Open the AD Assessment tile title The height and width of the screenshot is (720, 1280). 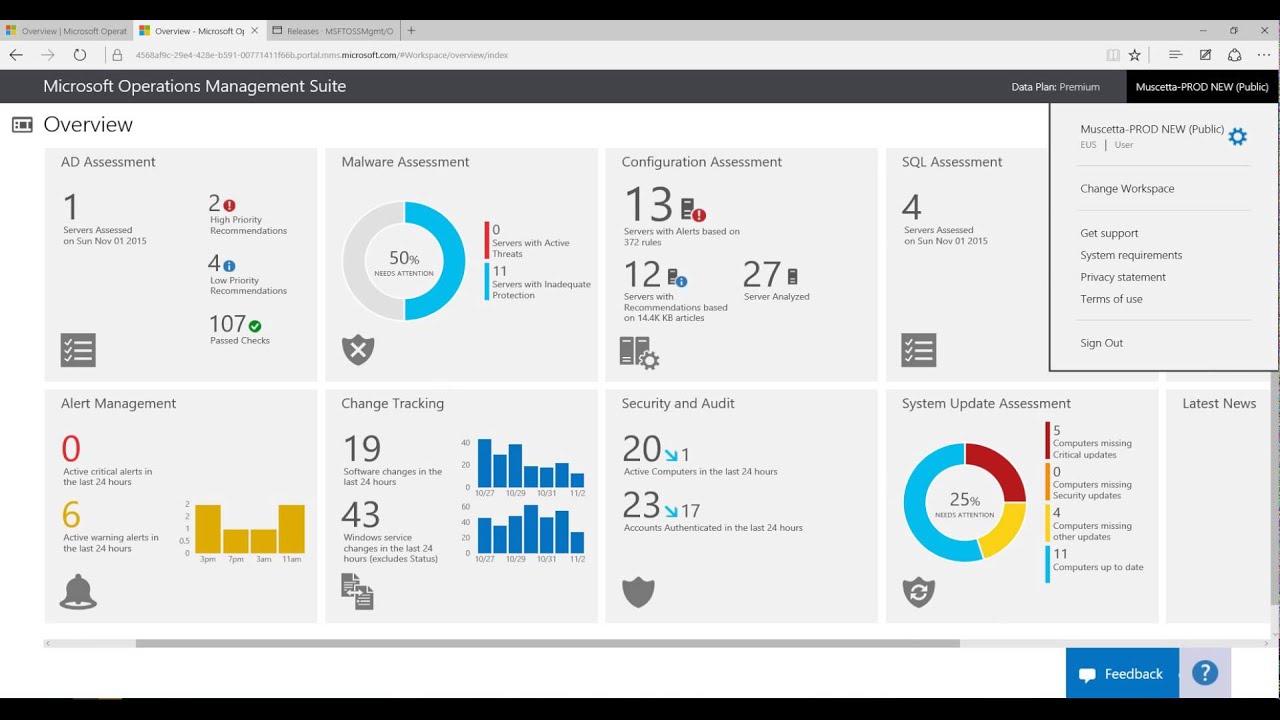(x=108, y=162)
